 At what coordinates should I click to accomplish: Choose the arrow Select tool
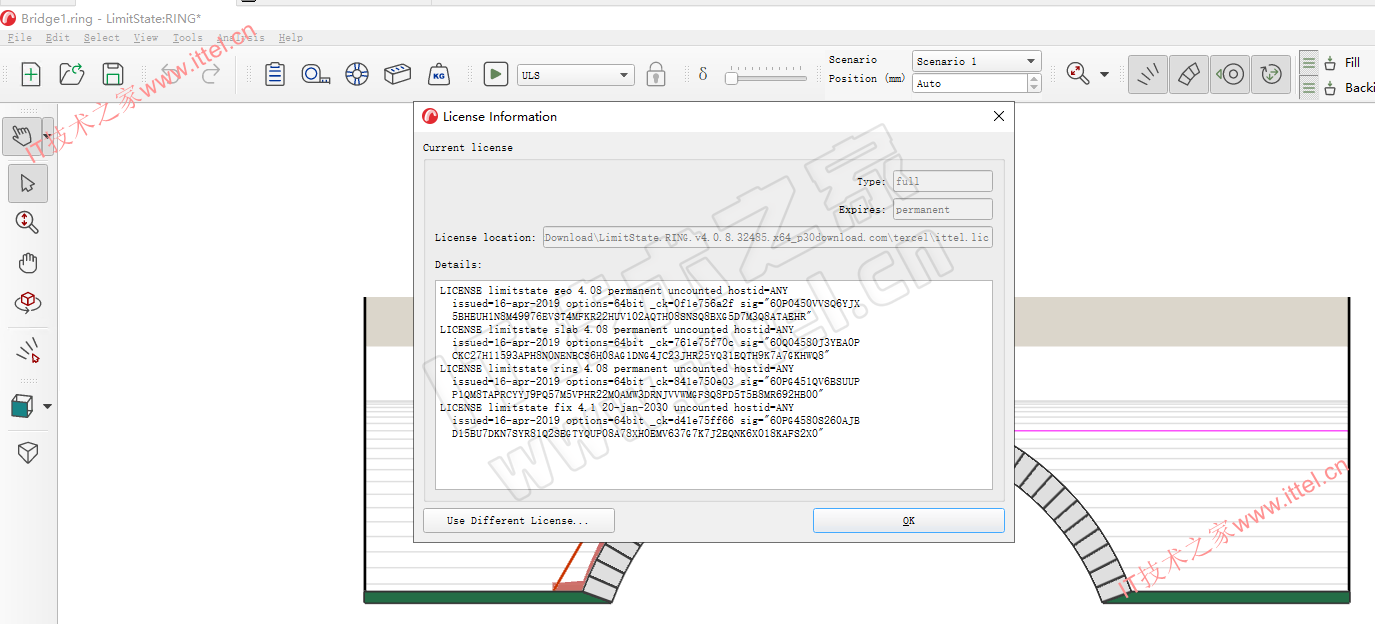(x=28, y=183)
